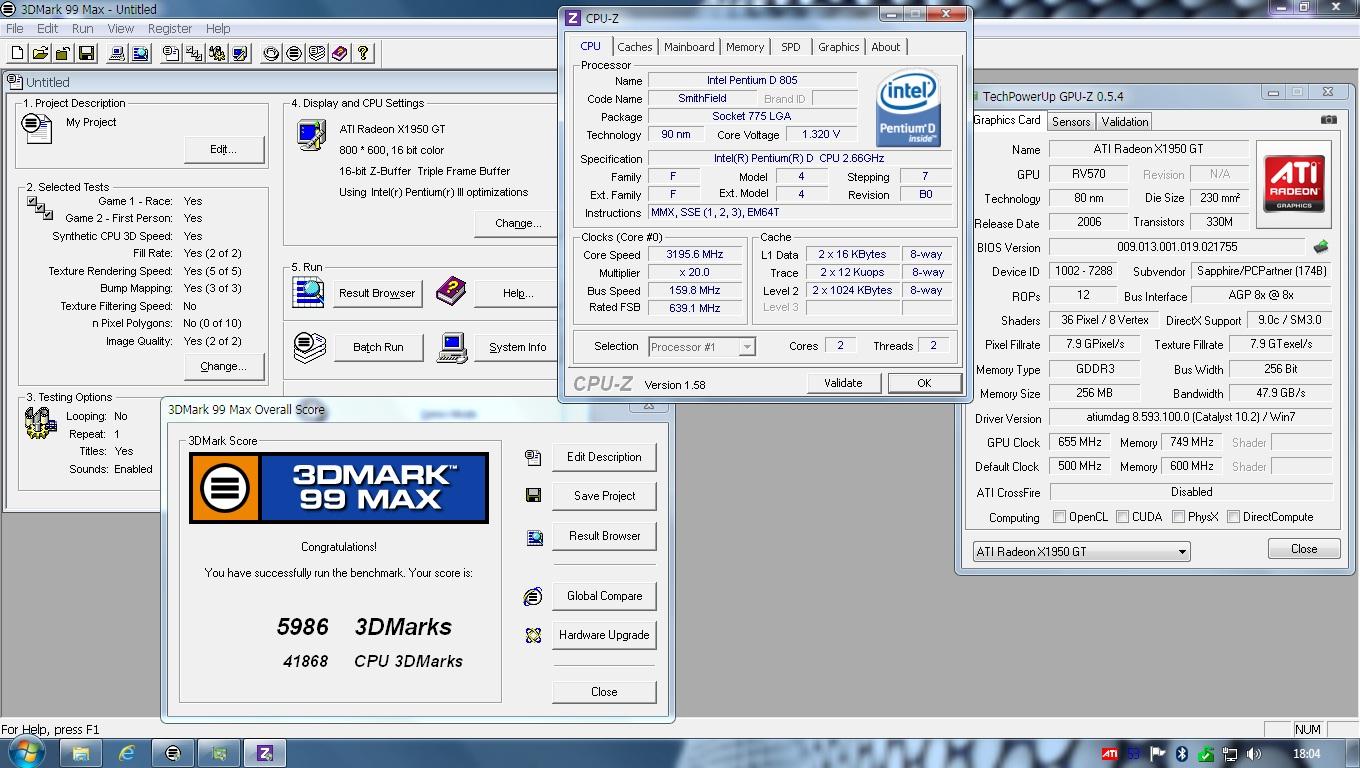Click OK in CPU-Z window
The image size is (1360, 768).
tap(924, 383)
